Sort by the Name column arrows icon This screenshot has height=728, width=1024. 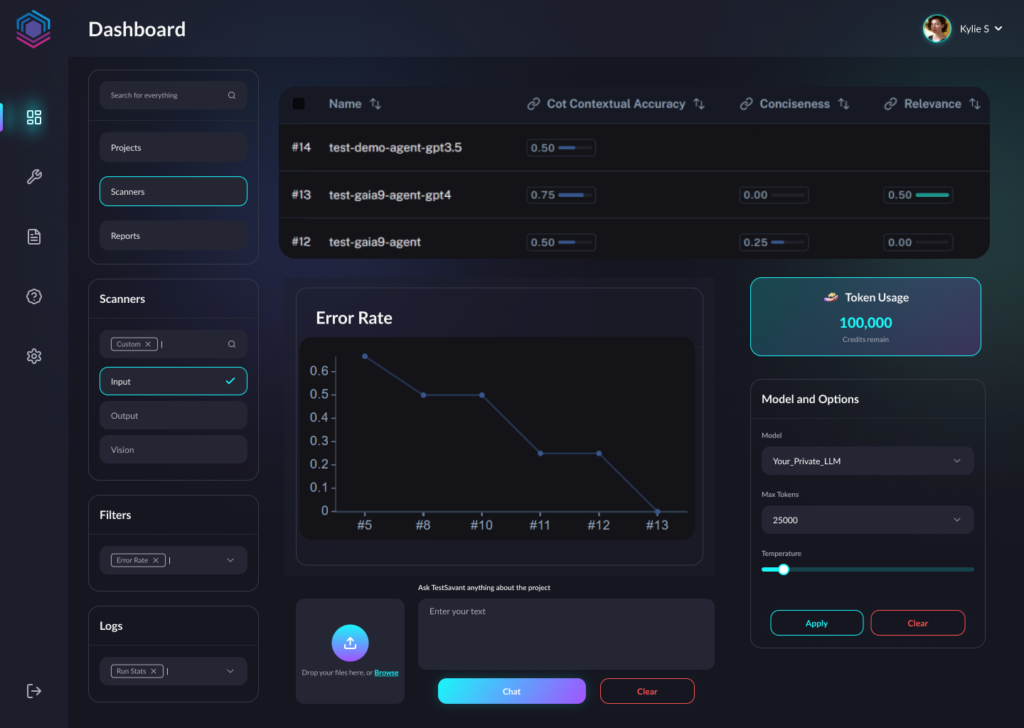click(x=376, y=104)
